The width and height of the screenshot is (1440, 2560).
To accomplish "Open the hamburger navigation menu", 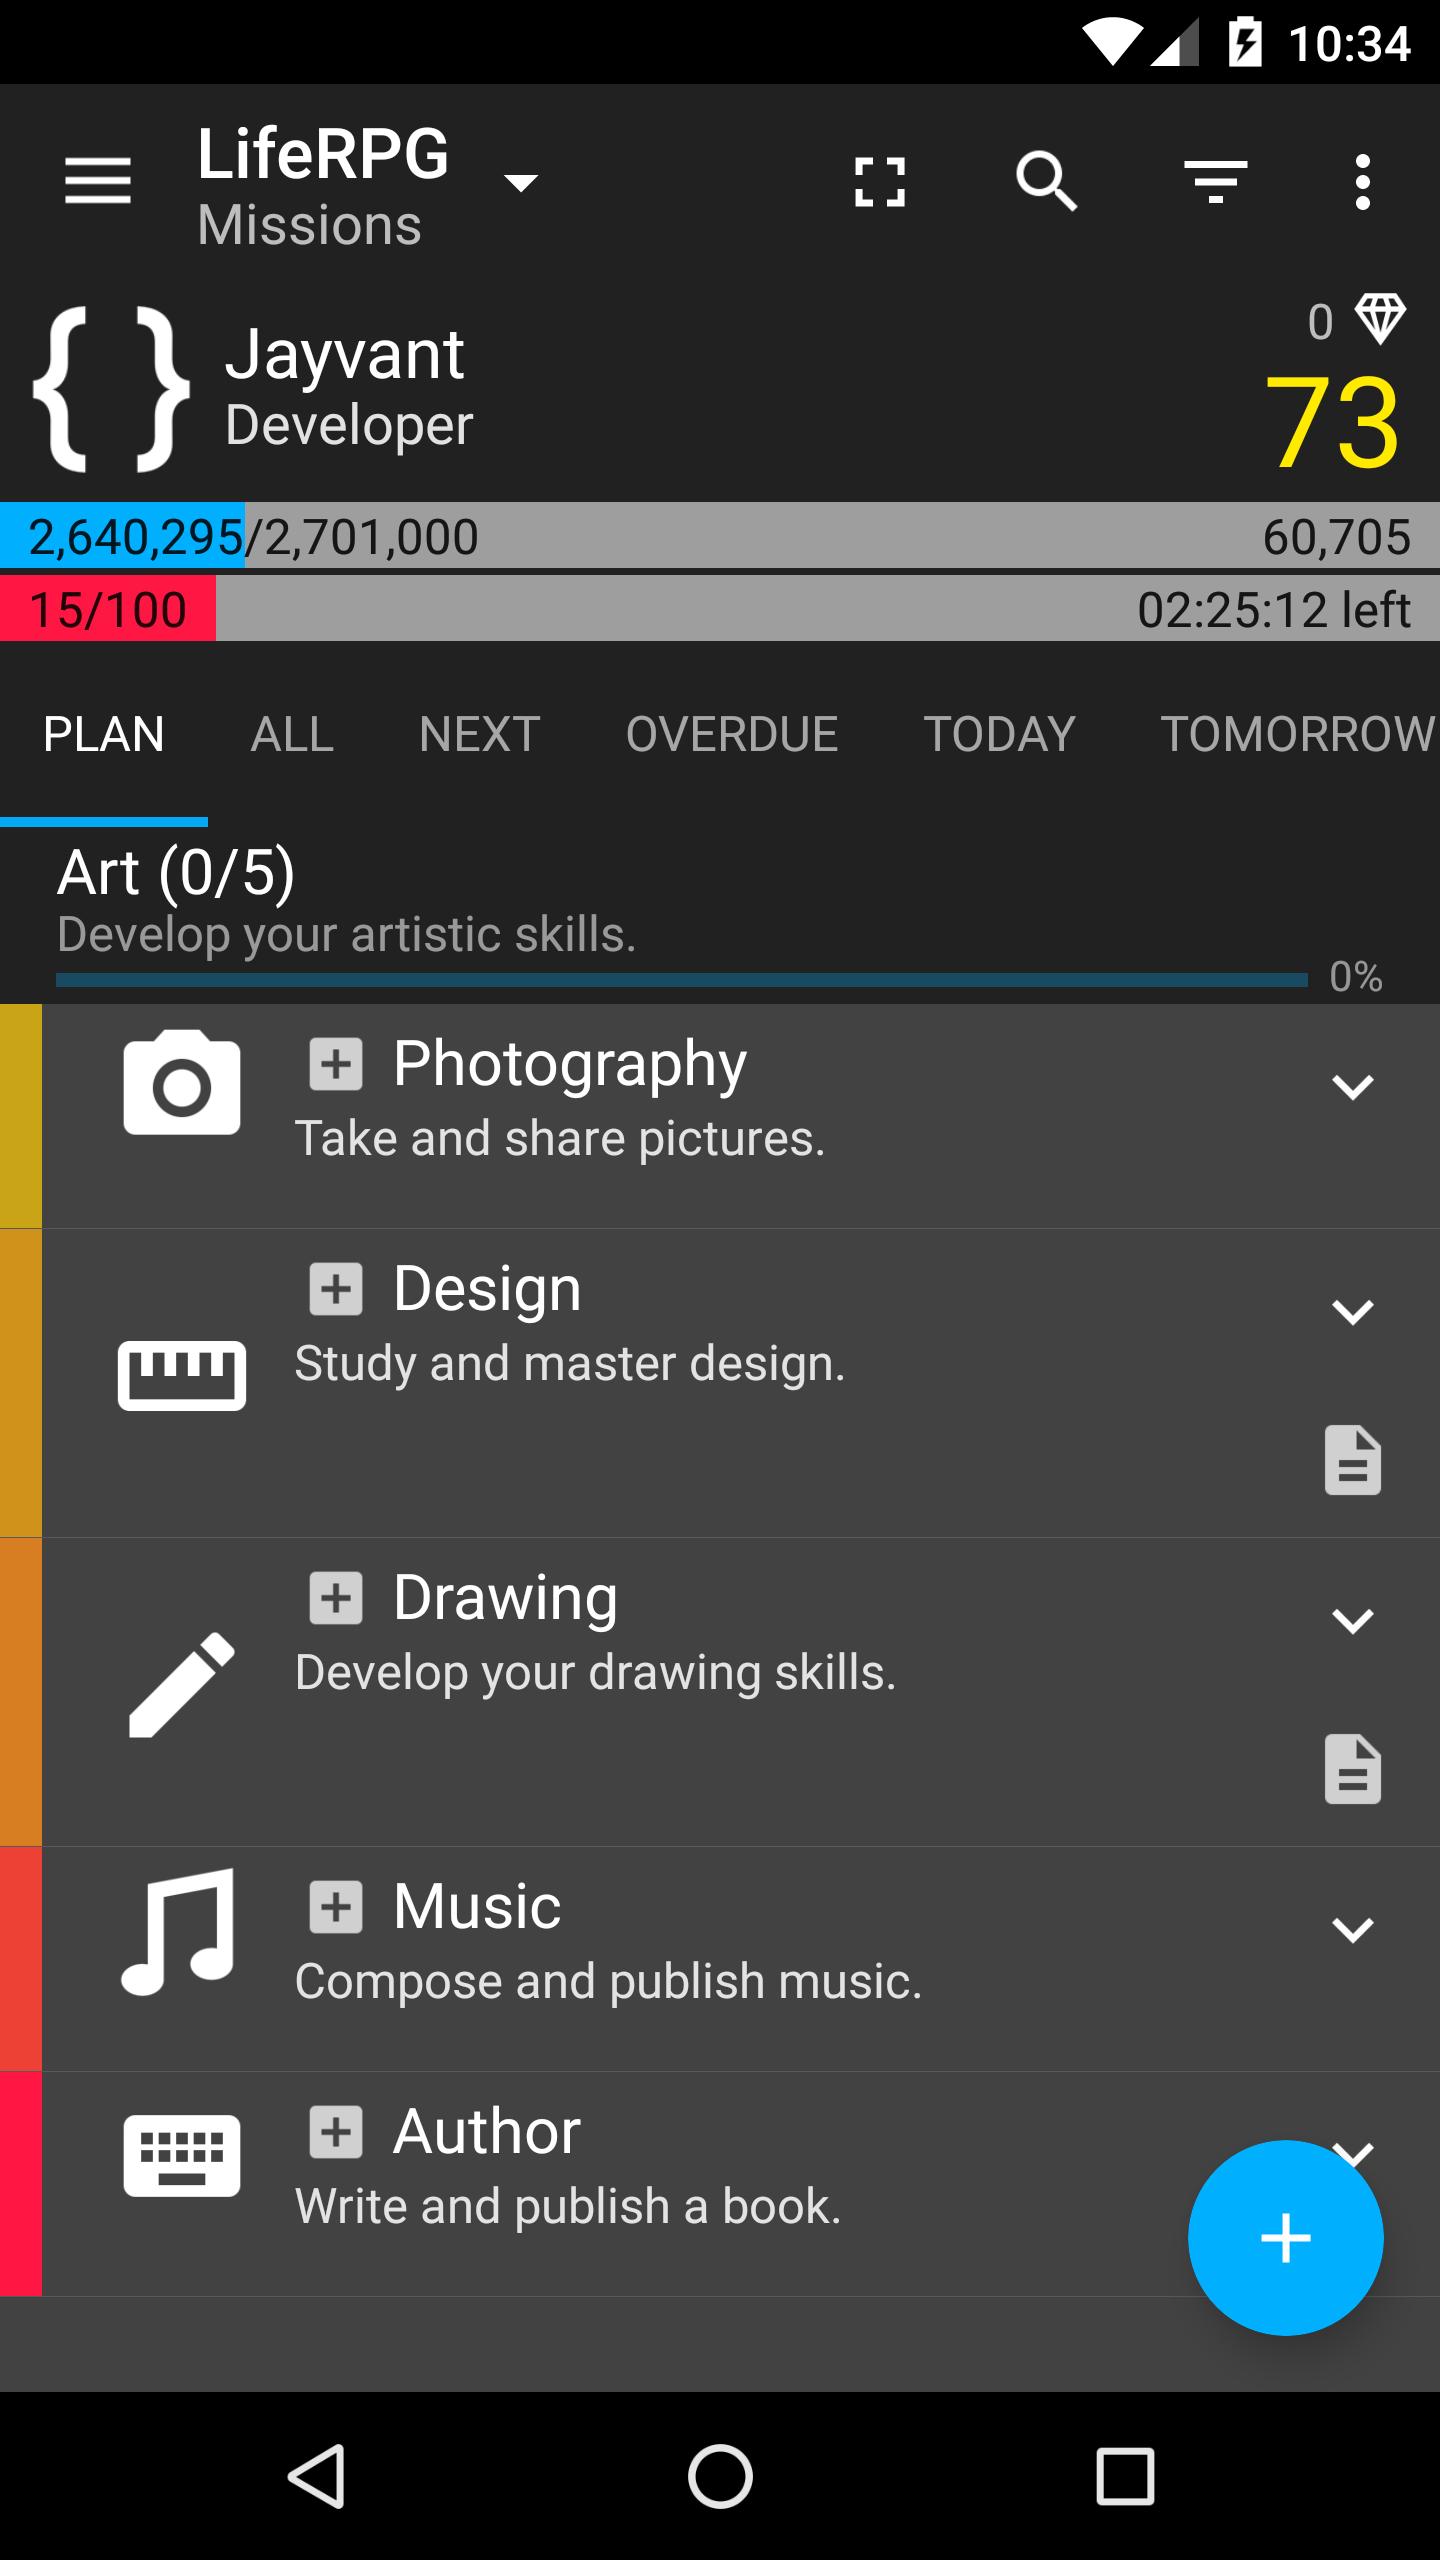I will (98, 181).
